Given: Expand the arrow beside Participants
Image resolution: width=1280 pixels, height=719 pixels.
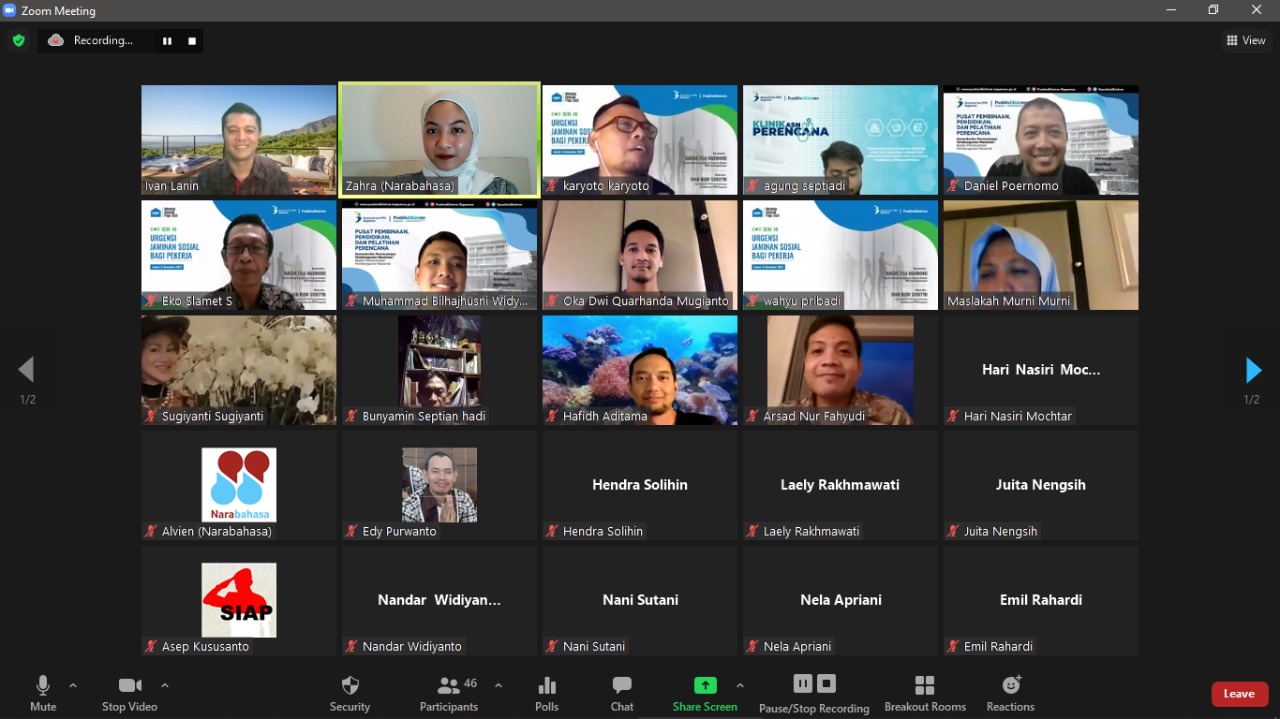Looking at the screenshot, I should 498,686.
